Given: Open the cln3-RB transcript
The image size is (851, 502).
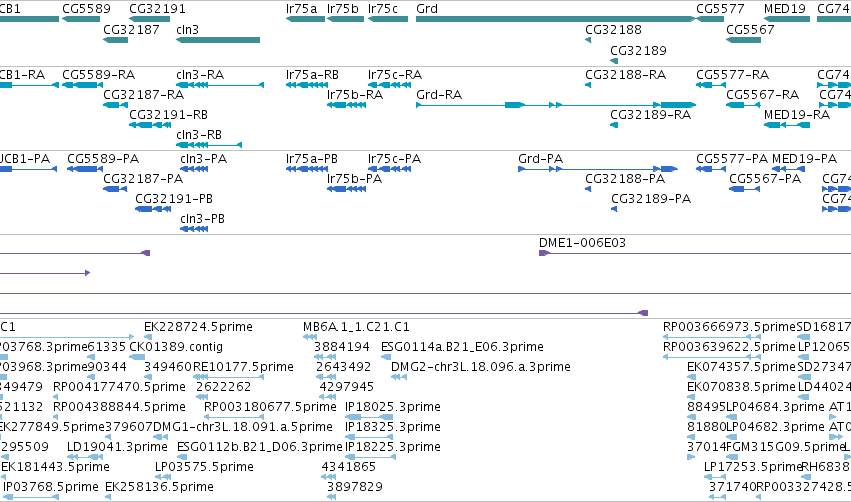Looking at the screenshot, I should pos(209,145).
